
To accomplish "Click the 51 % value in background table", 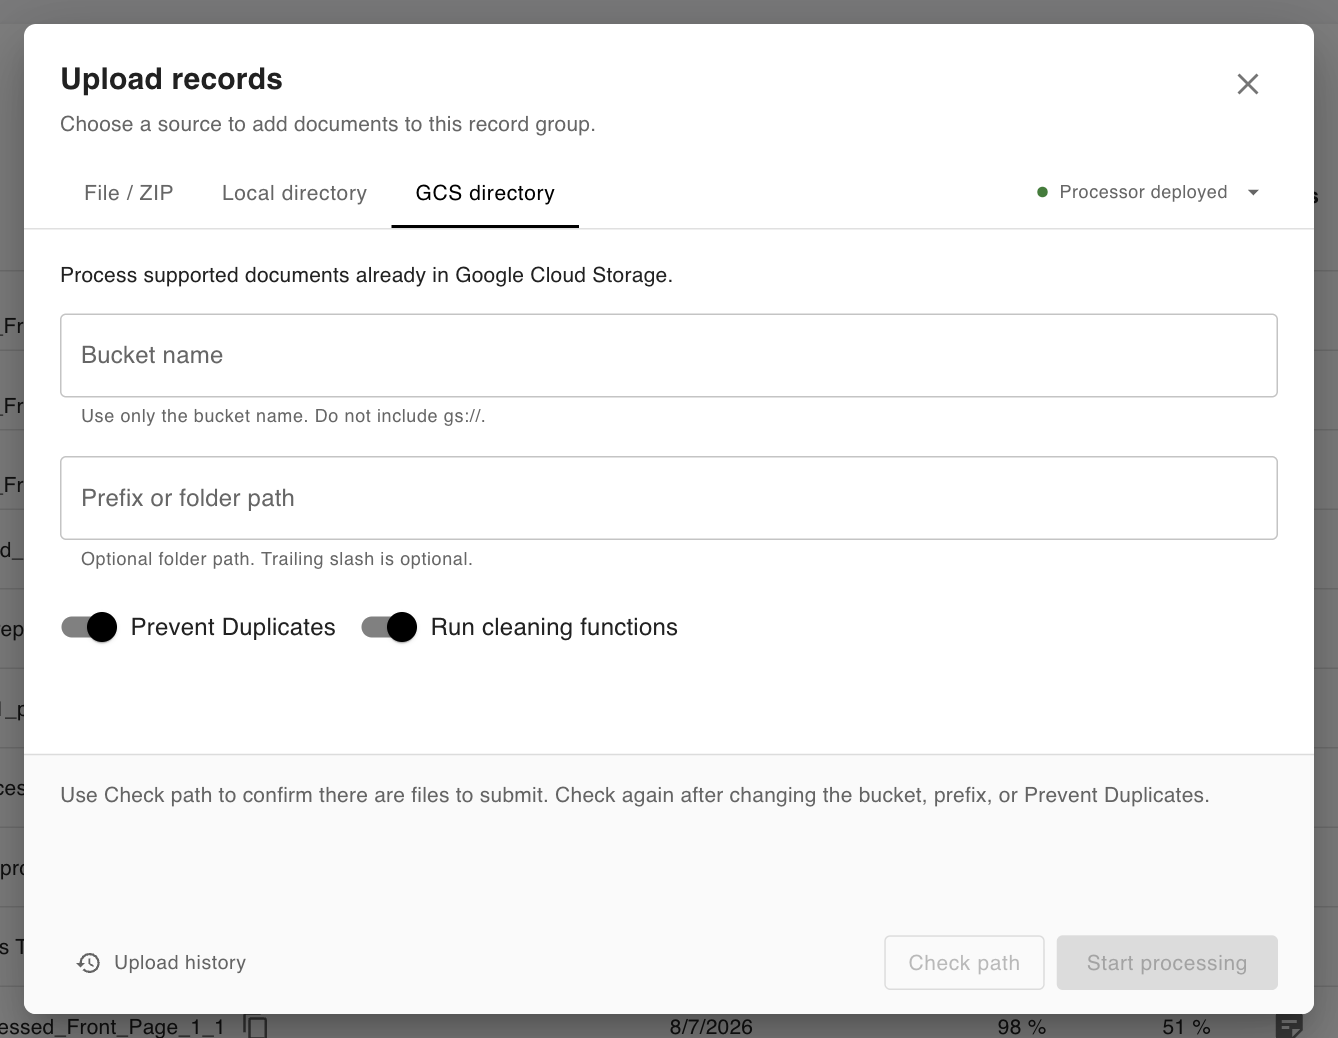I will click(x=1186, y=1027).
